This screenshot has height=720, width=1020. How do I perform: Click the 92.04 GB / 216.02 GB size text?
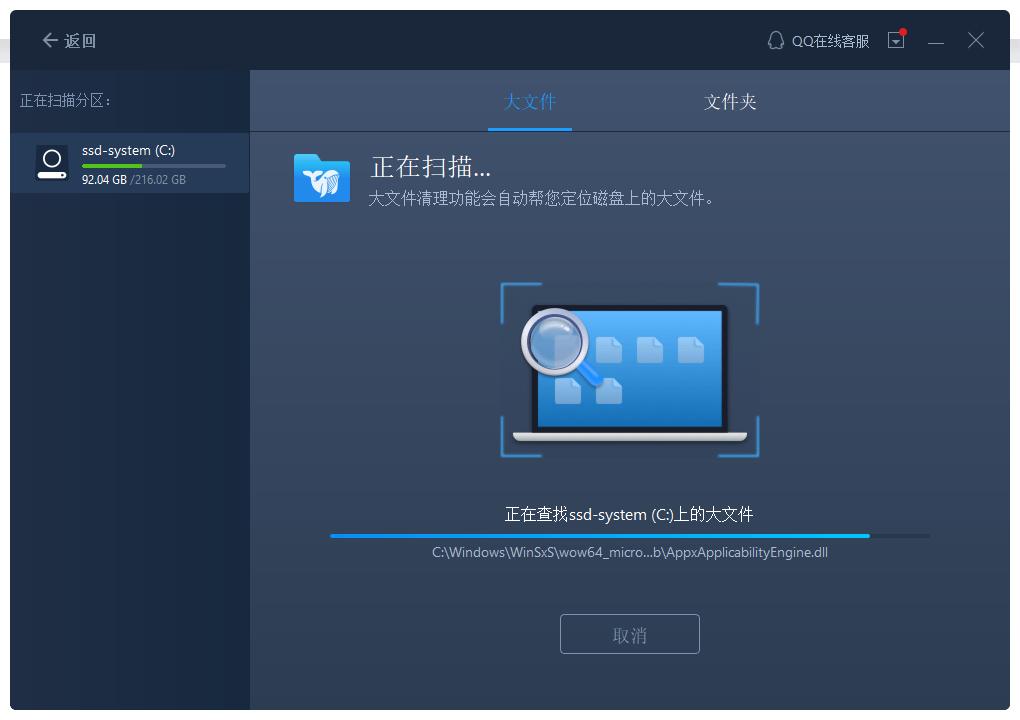(134, 180)
